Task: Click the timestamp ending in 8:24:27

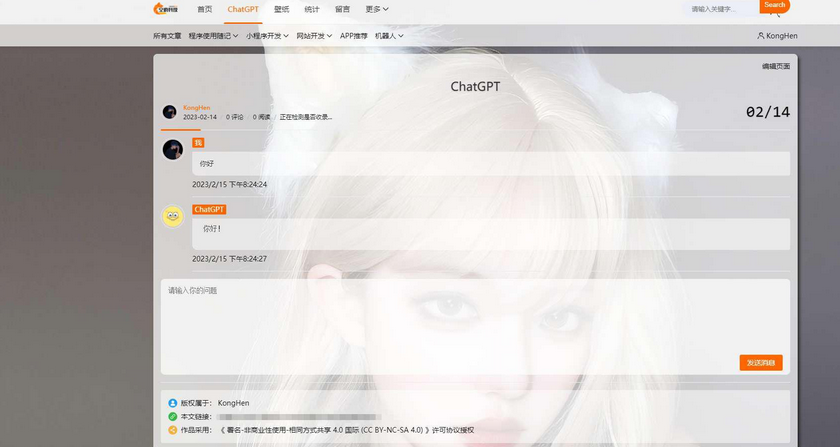Action: point(229,259)
